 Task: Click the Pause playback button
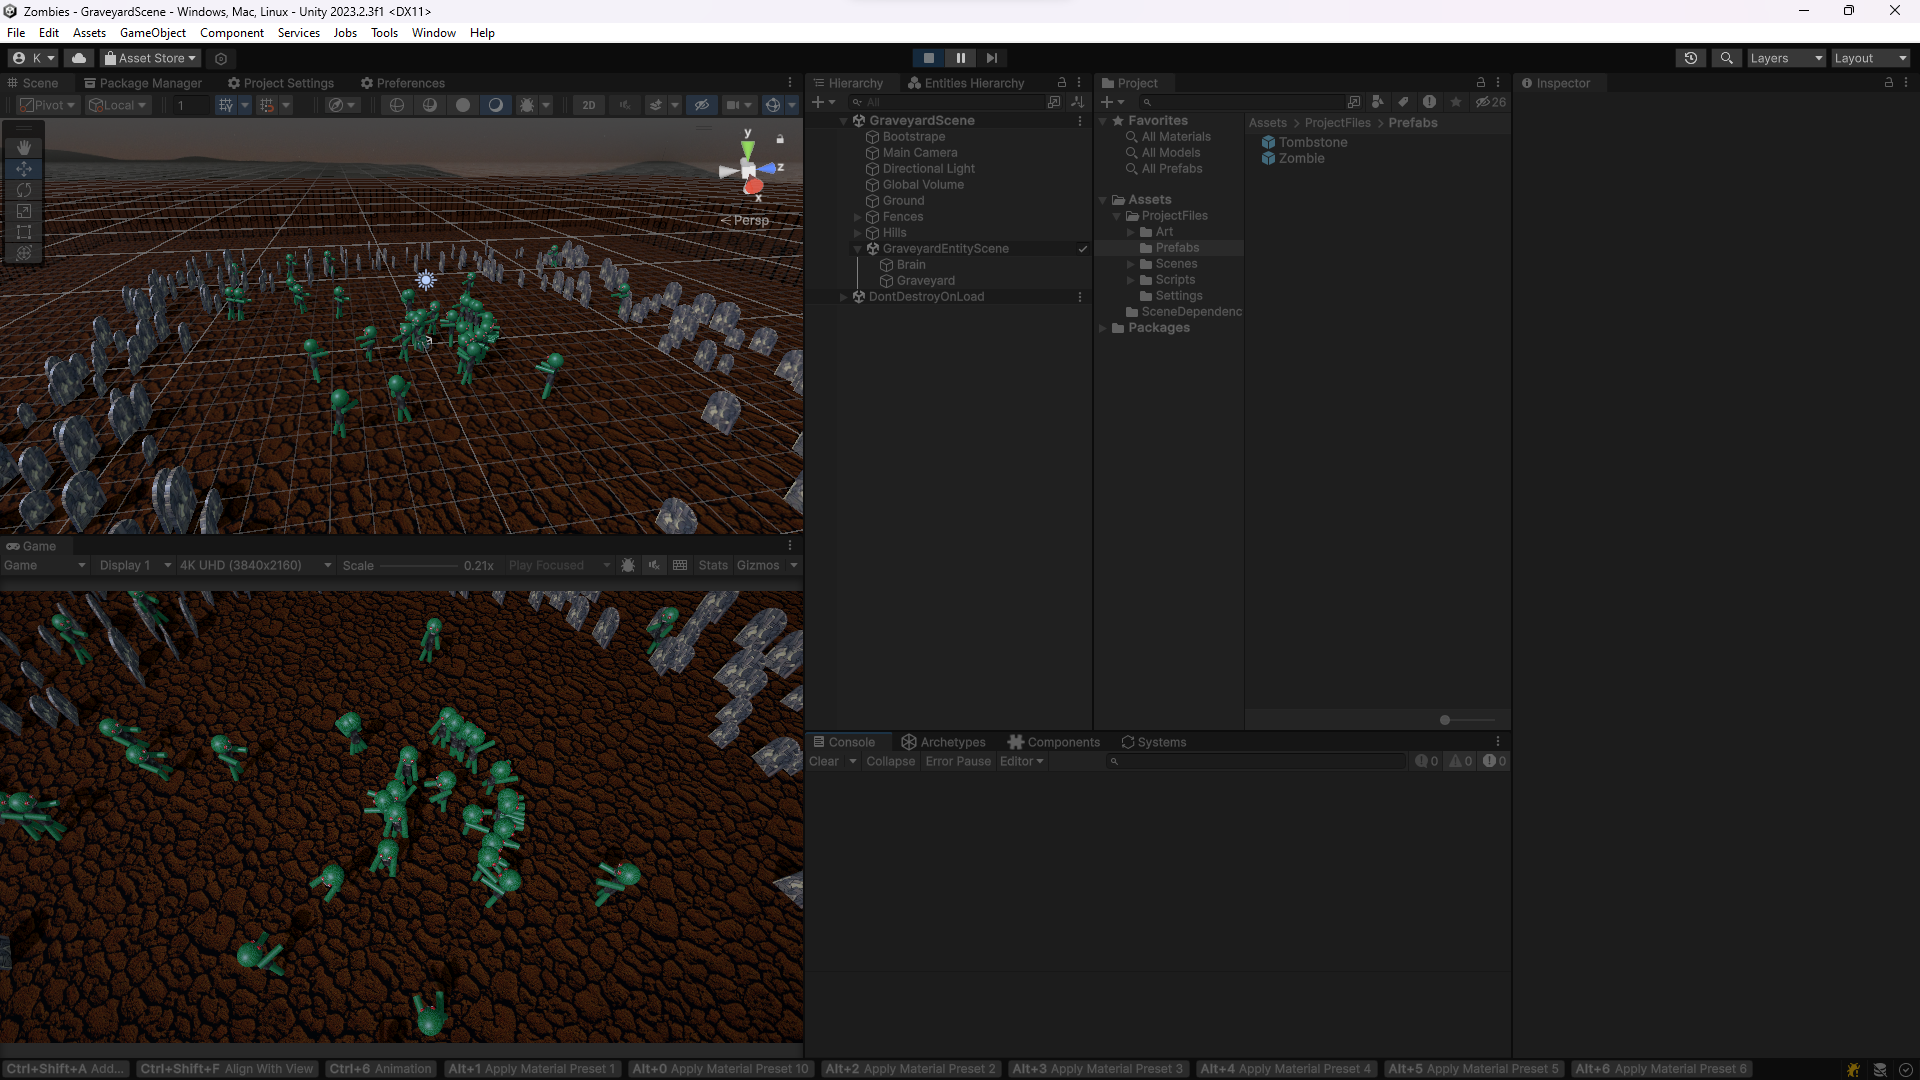[x=960, y=58]
